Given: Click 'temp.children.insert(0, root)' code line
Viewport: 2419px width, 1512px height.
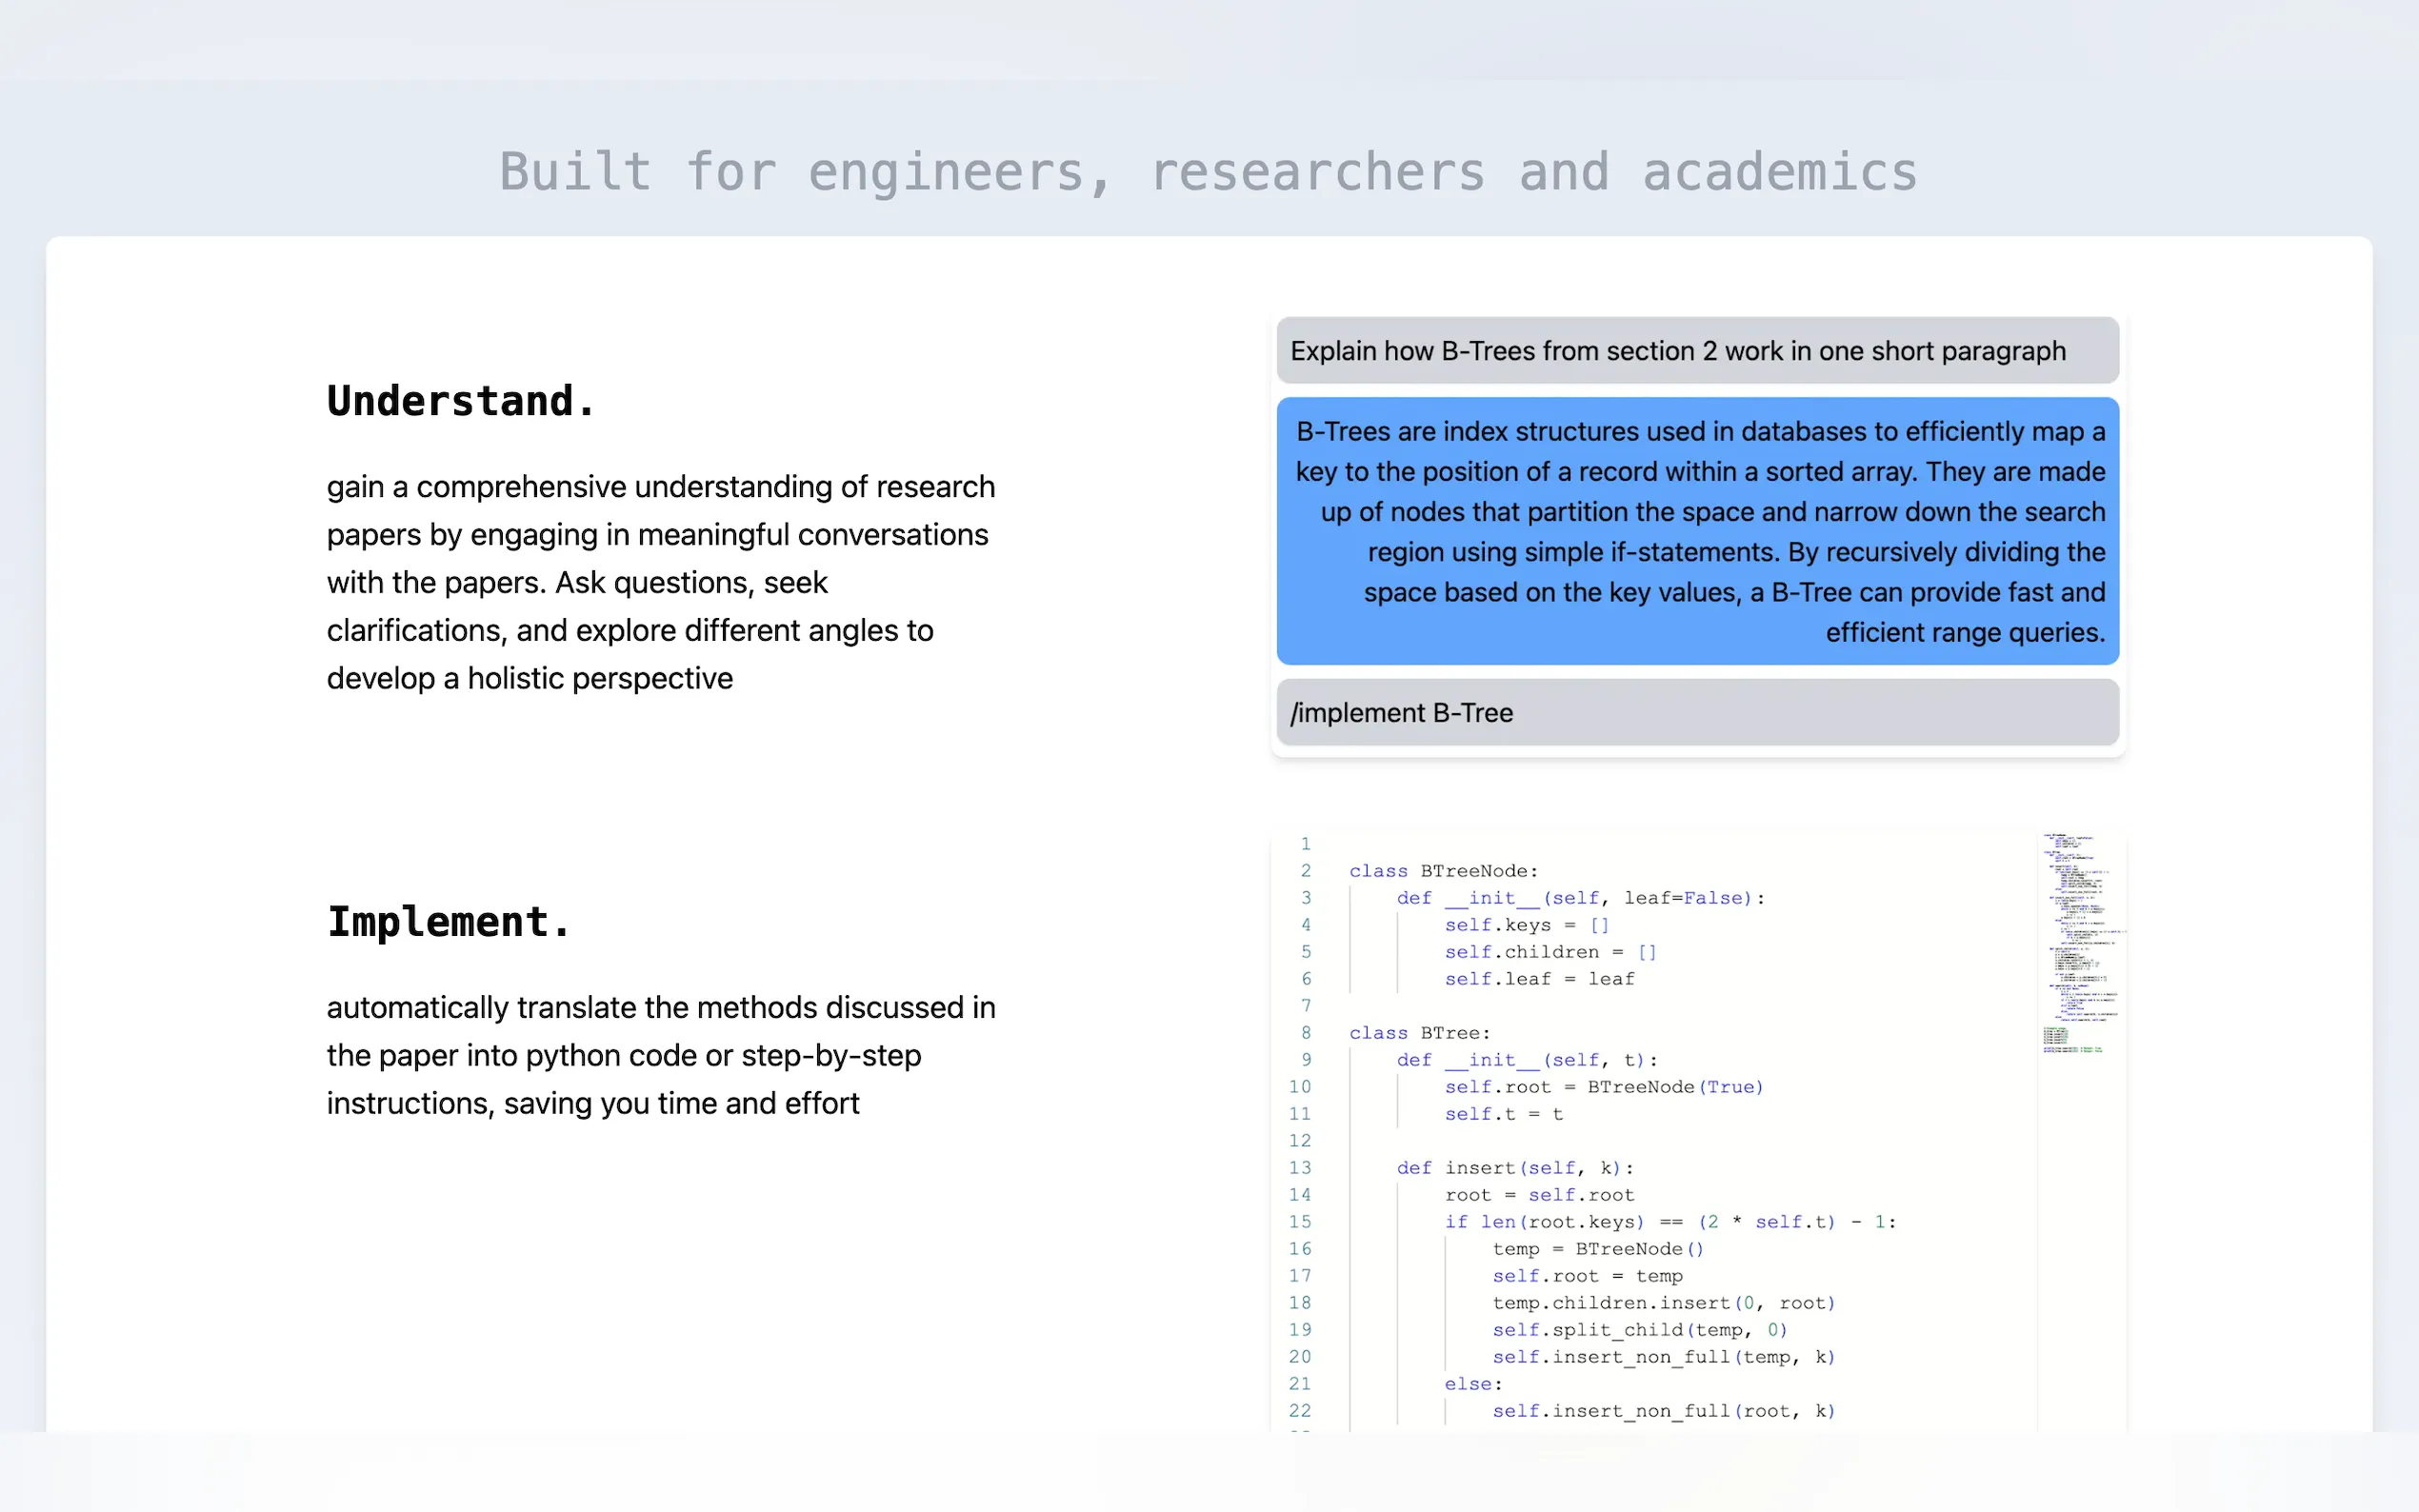Looking at the screenshot, I should coord(1663,1303).
